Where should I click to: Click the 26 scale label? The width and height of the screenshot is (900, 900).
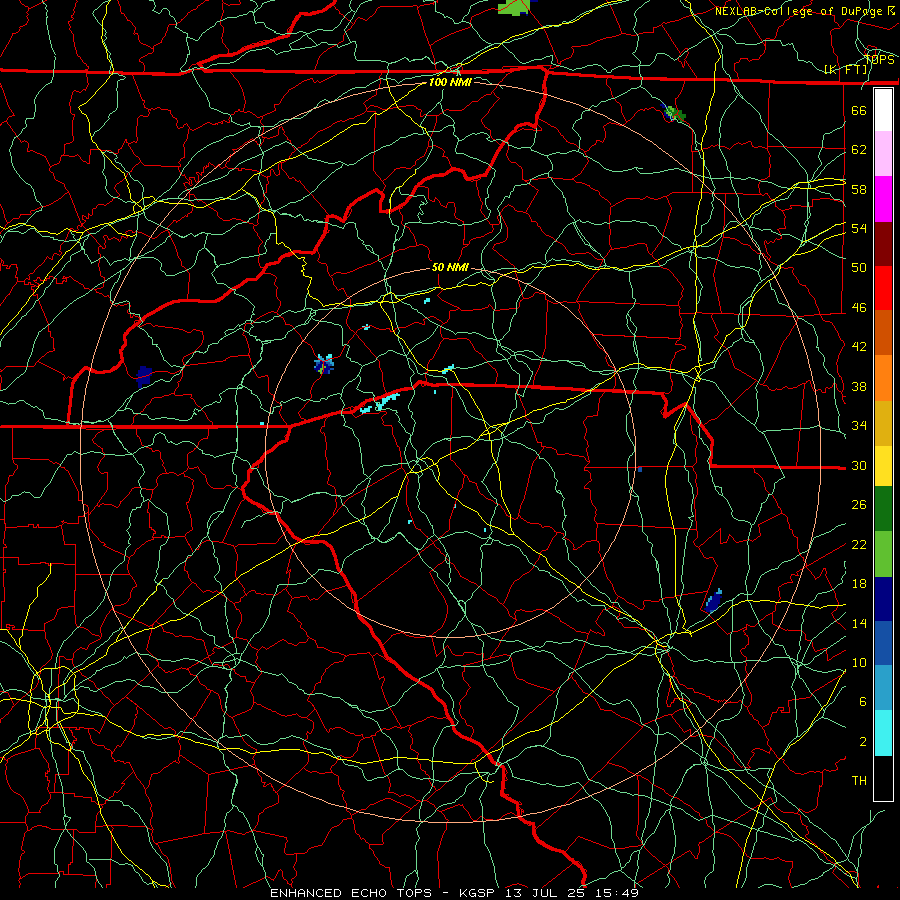coord(859,505)
